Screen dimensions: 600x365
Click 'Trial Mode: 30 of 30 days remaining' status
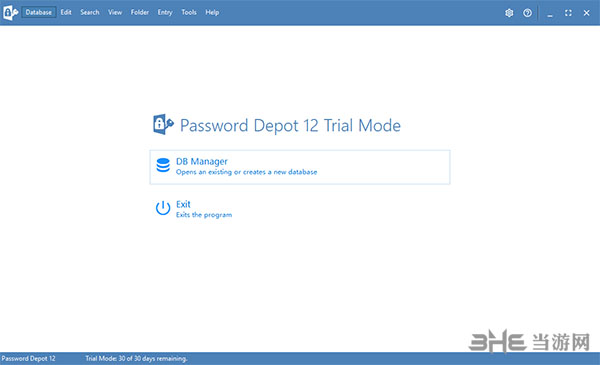click(136, 358)
